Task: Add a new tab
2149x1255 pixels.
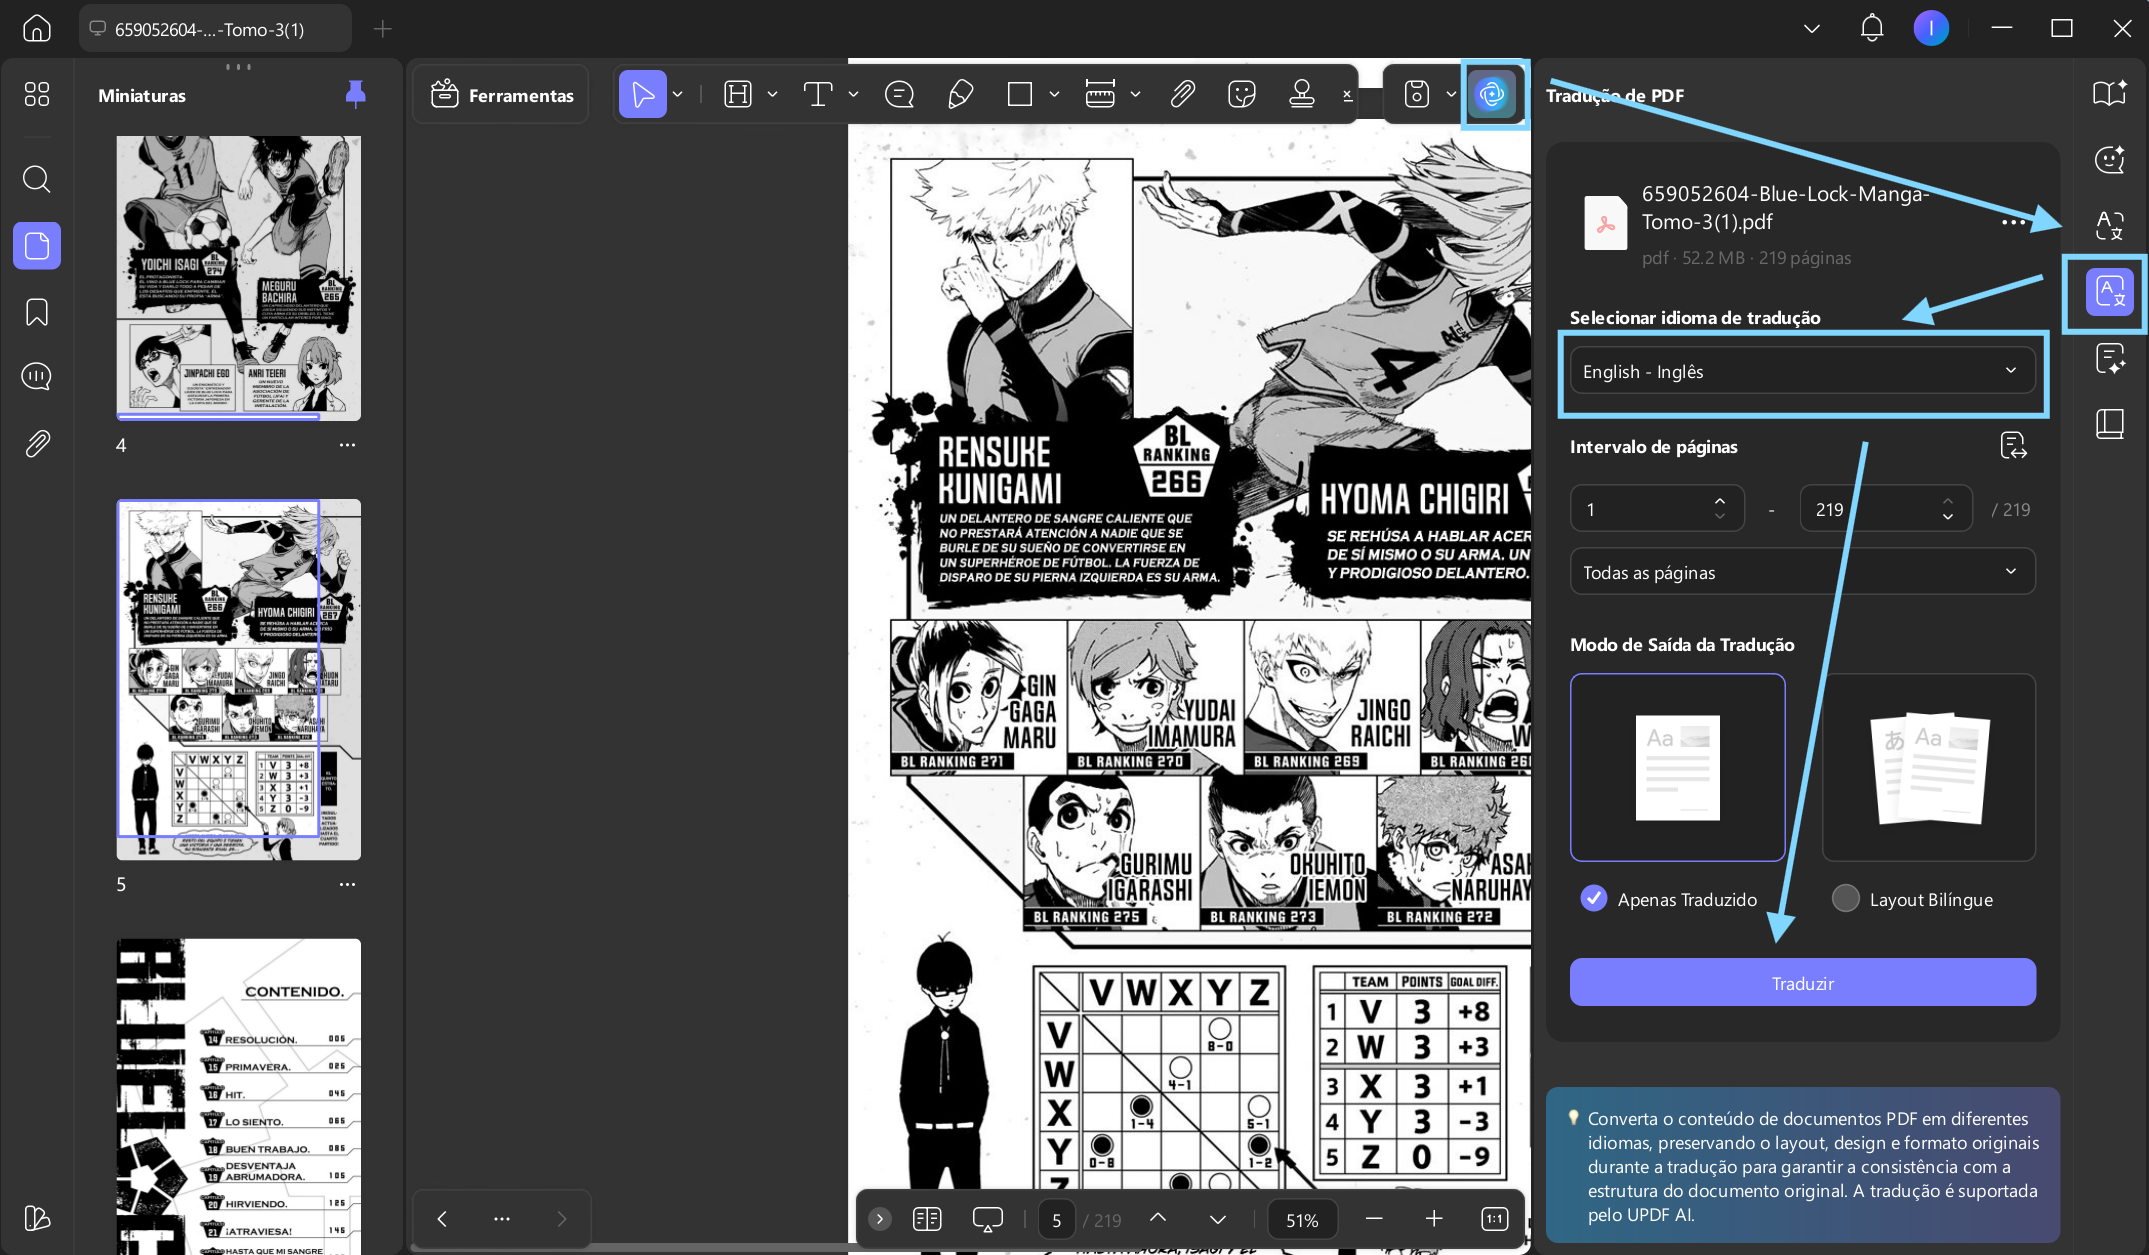Action: click(382, 29)
